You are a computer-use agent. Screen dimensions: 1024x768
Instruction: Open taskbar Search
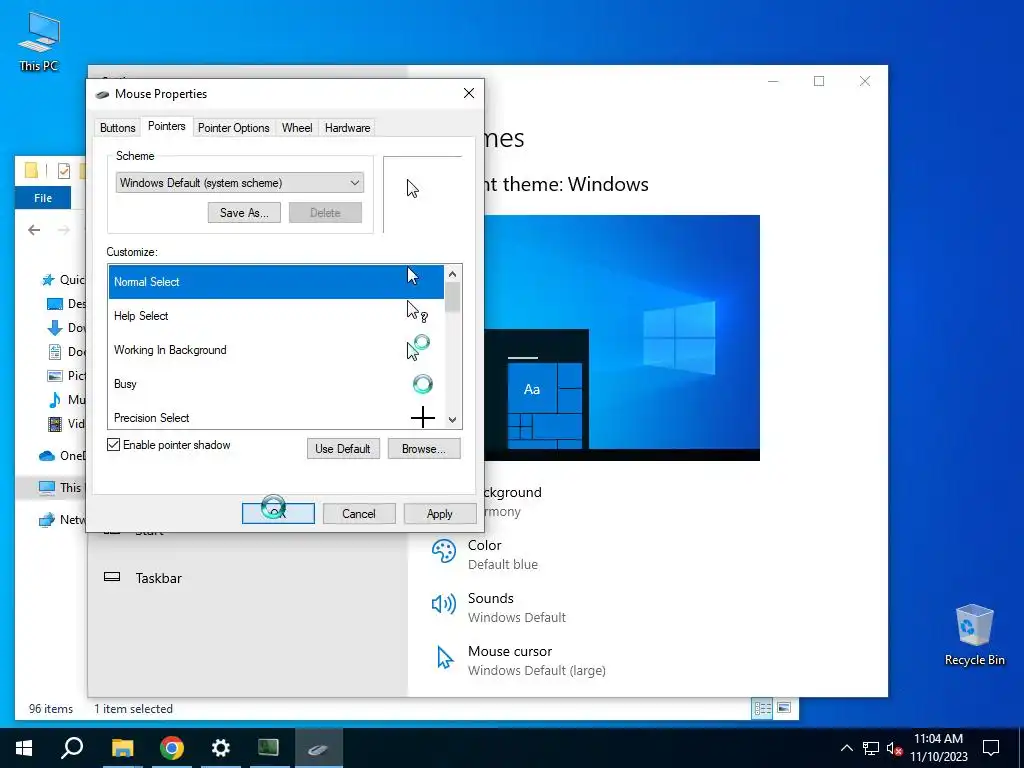[x=72, y=748]
